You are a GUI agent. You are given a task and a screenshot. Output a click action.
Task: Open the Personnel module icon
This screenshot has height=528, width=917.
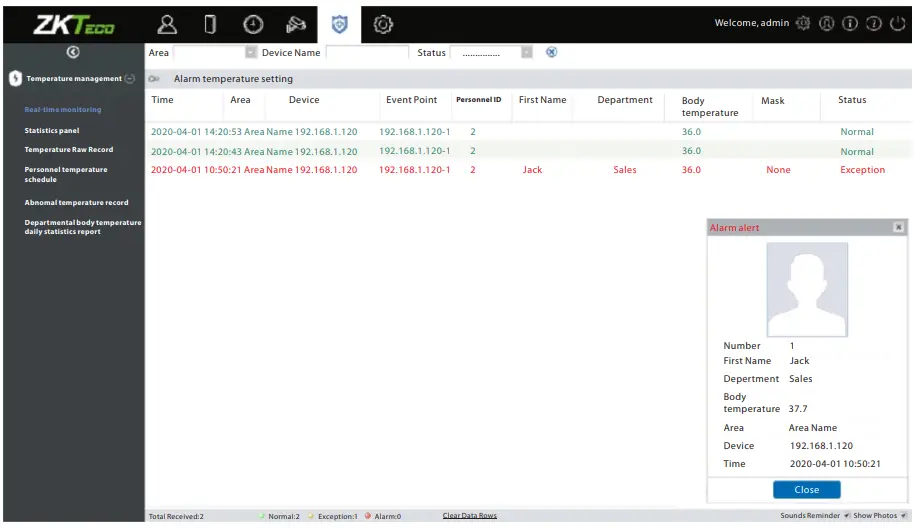[168, 24]
